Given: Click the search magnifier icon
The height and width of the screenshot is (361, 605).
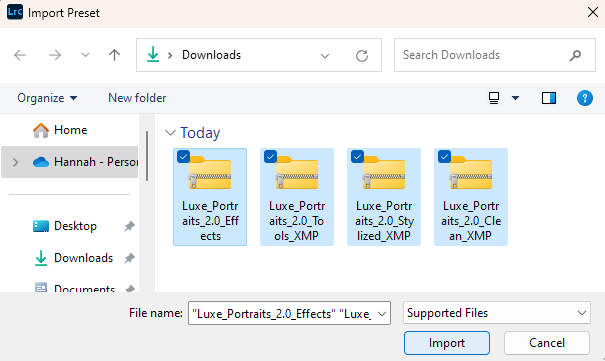Looking at the screenshot, I should click(575, 55).
